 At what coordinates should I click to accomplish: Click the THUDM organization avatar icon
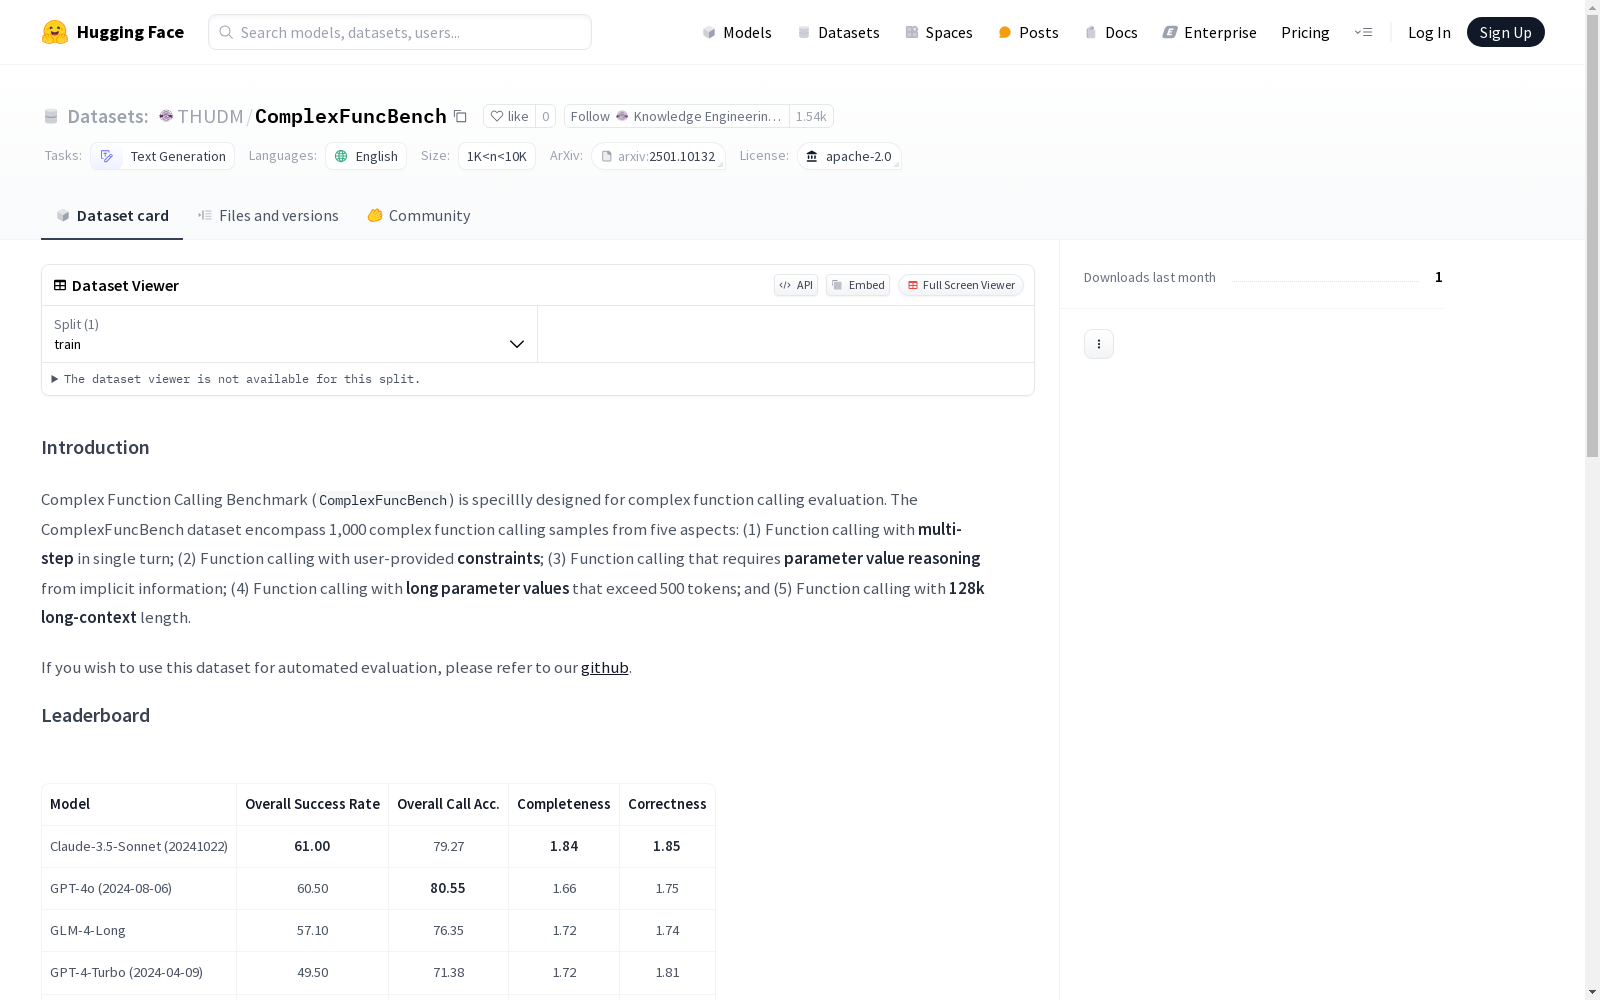(166, 116)
